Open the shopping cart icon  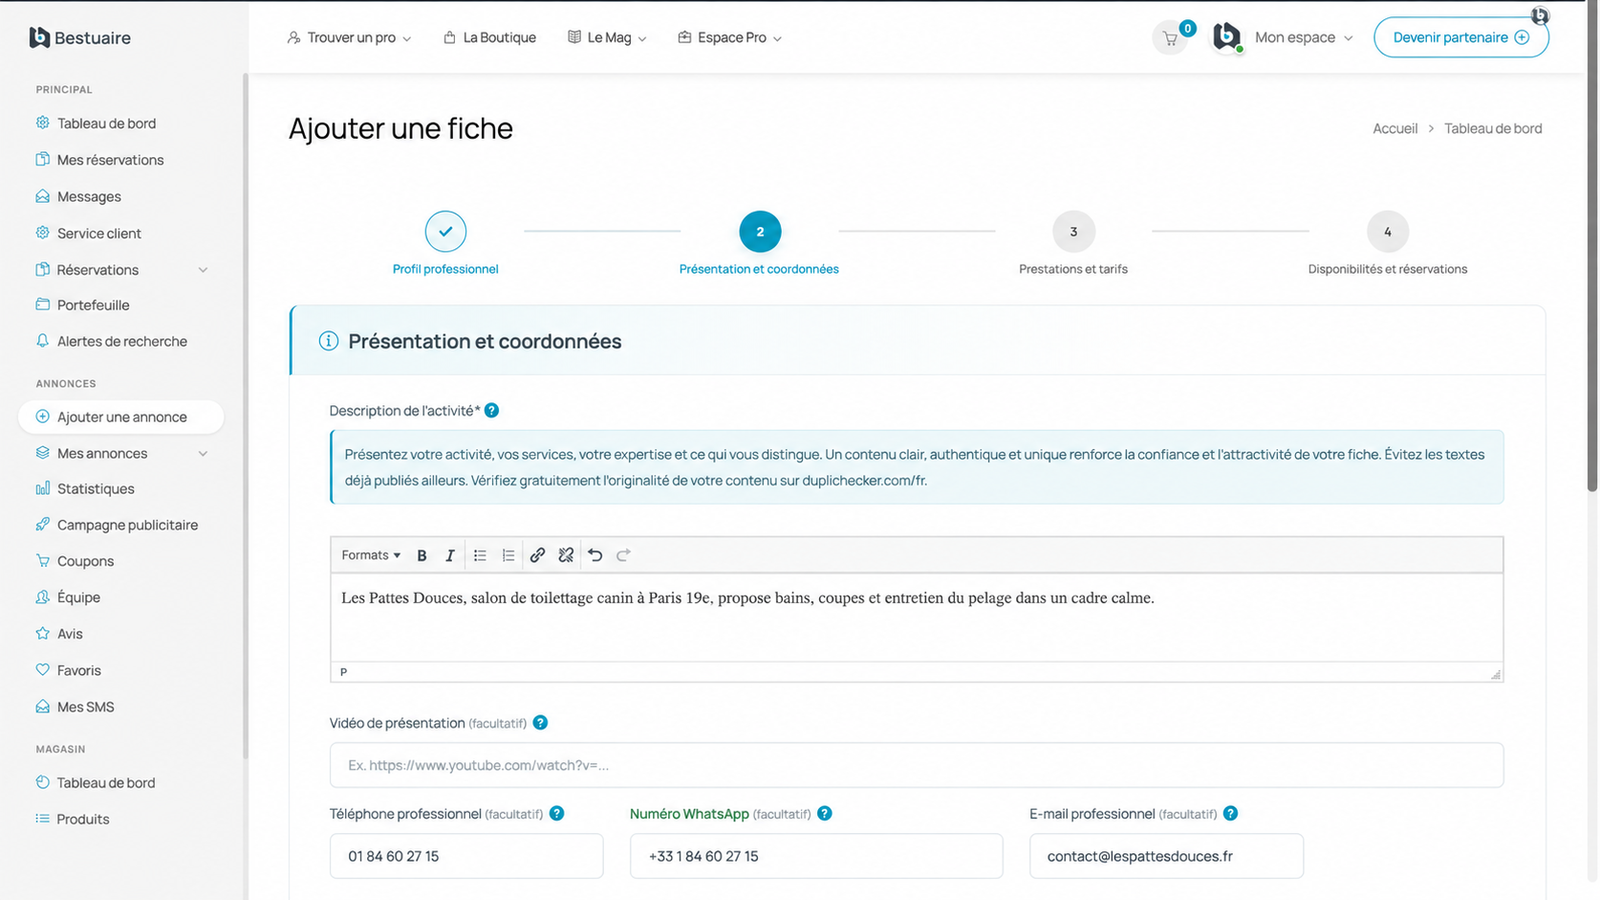click(1170, 39)
